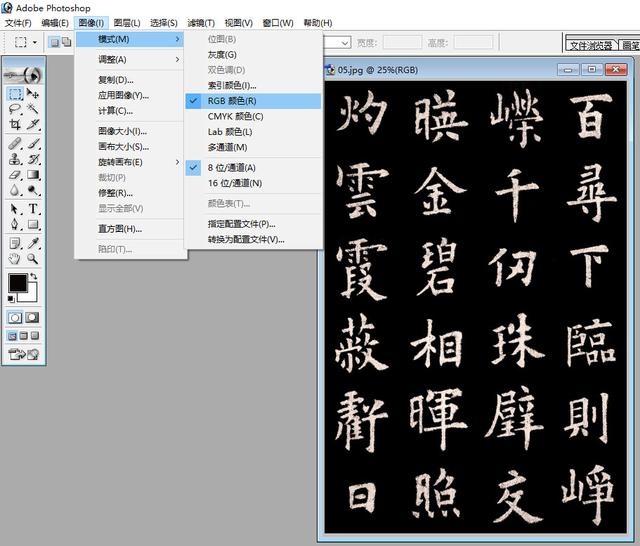The height and width of the screenshot is (546, 640).
Task: Select checked RGB 颜色 mode
Action: click(x=253, y=101)
